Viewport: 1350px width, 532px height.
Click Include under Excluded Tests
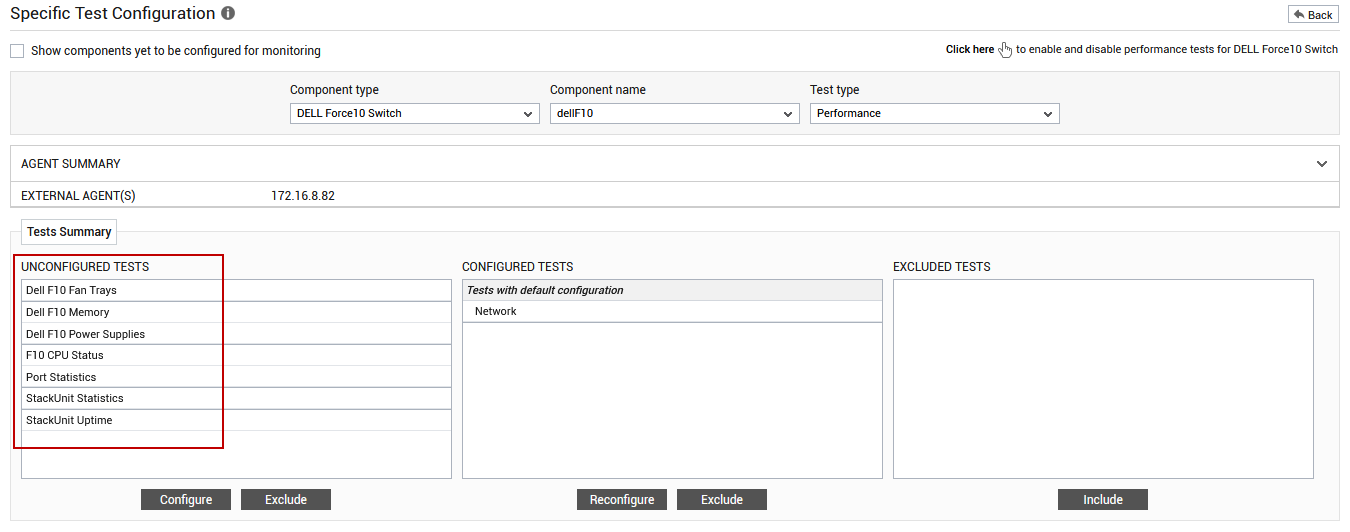1103,500
